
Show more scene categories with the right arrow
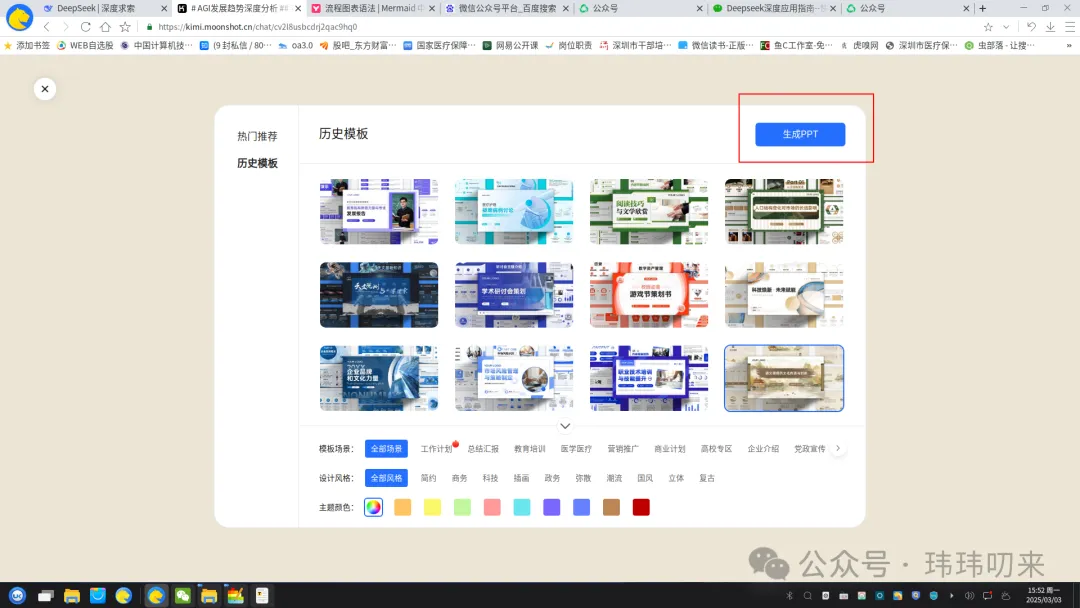tap(838, 448)
